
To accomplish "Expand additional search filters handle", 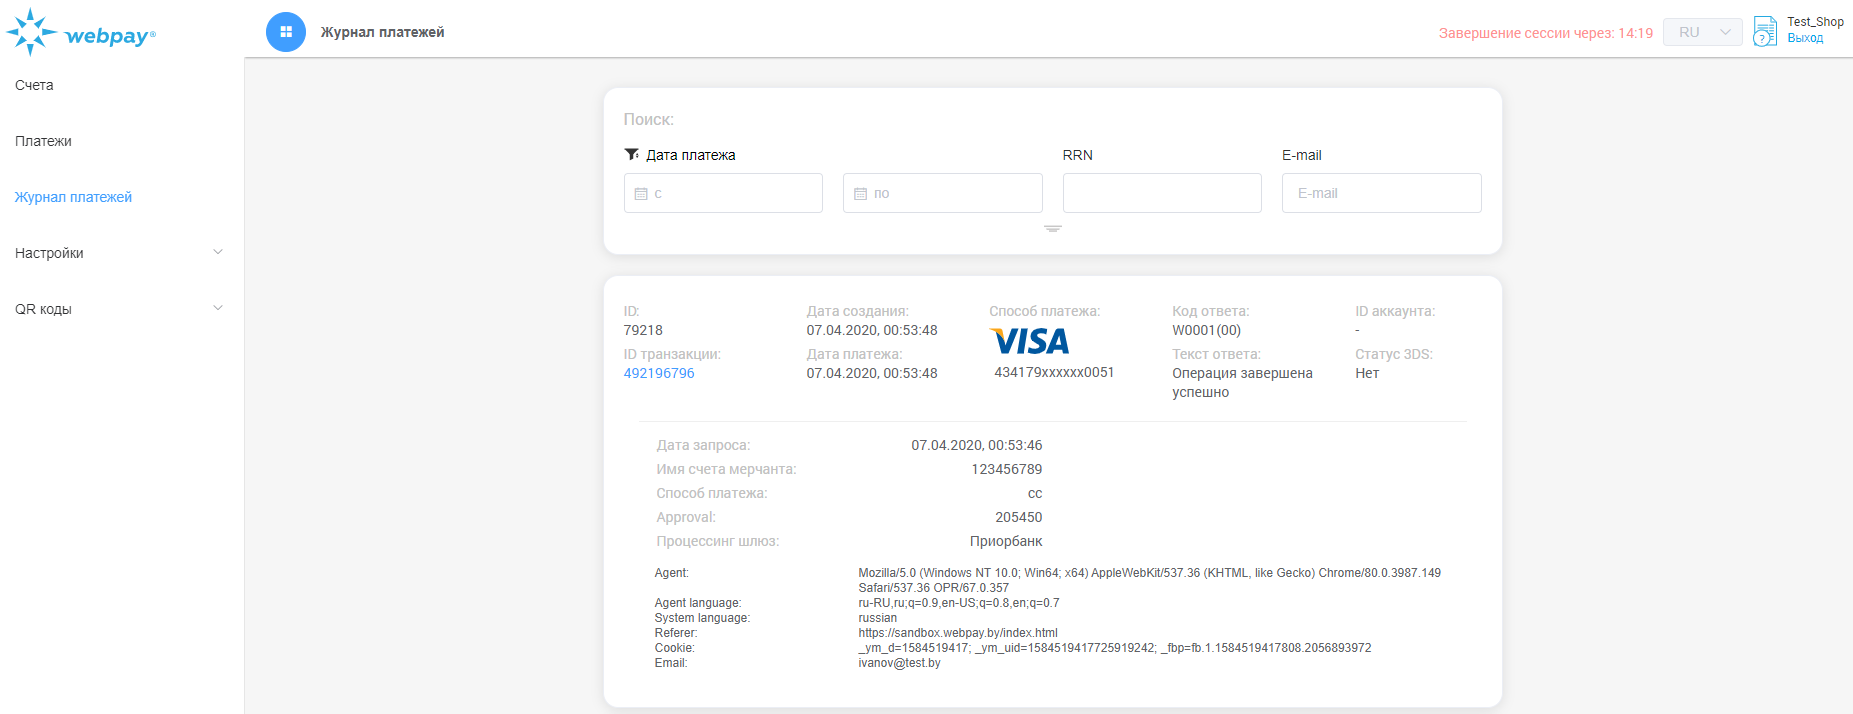I will click(1052, 229).
